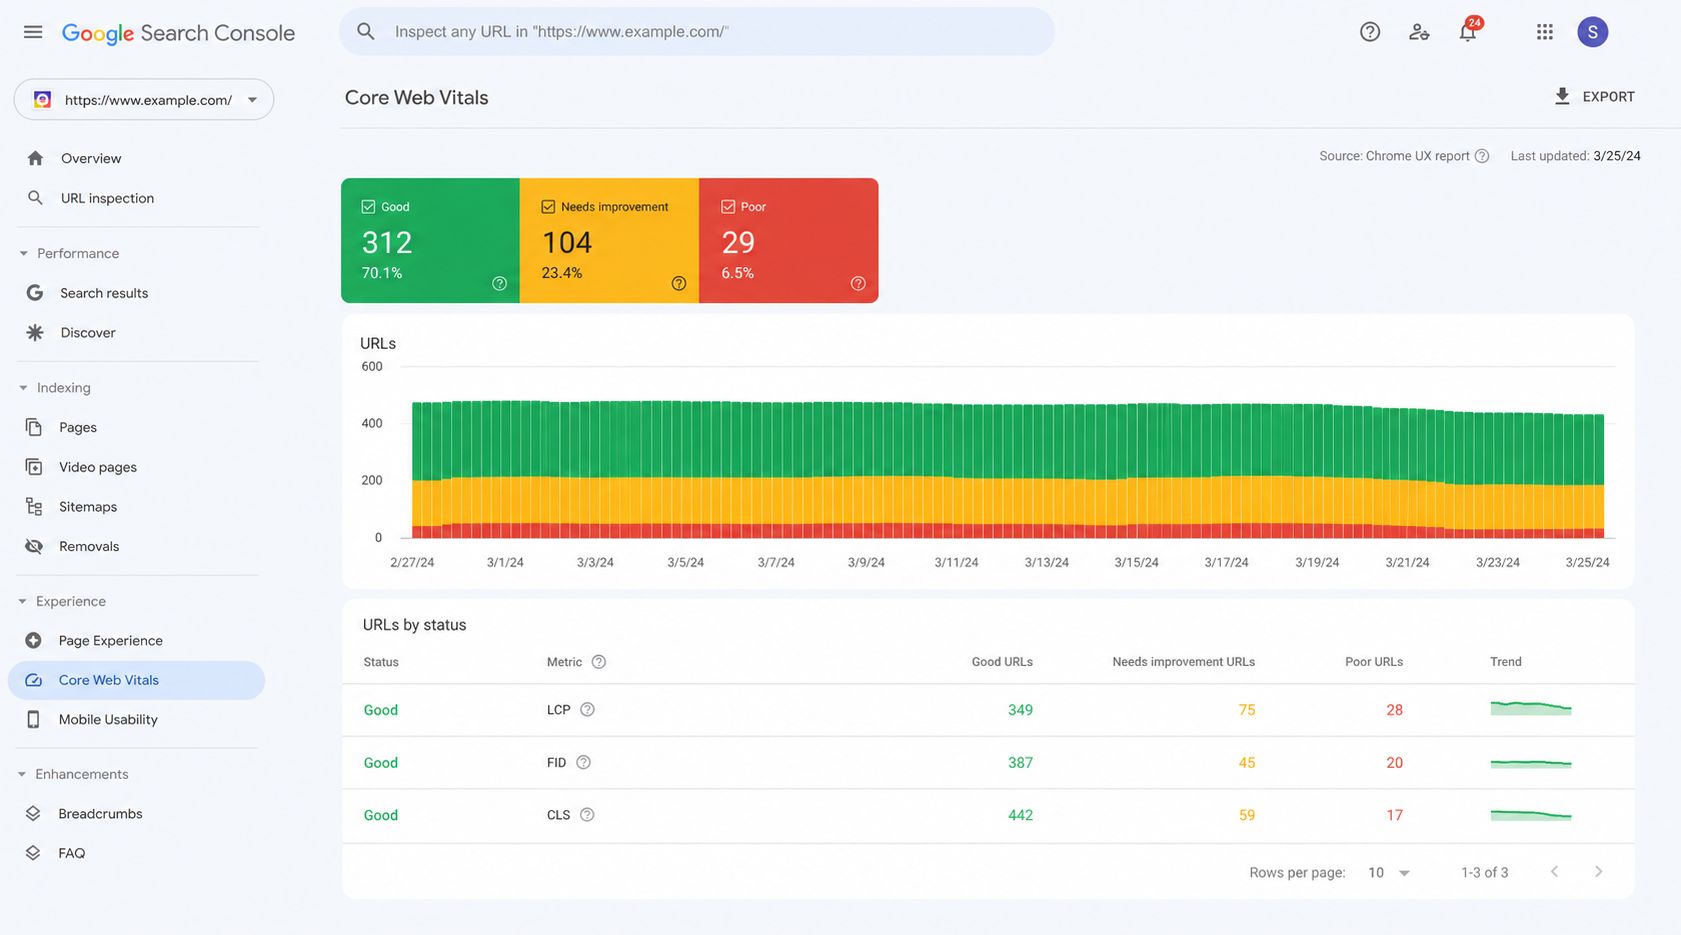
Task: Select the yellow Needs improvement card
Action: 609,241
